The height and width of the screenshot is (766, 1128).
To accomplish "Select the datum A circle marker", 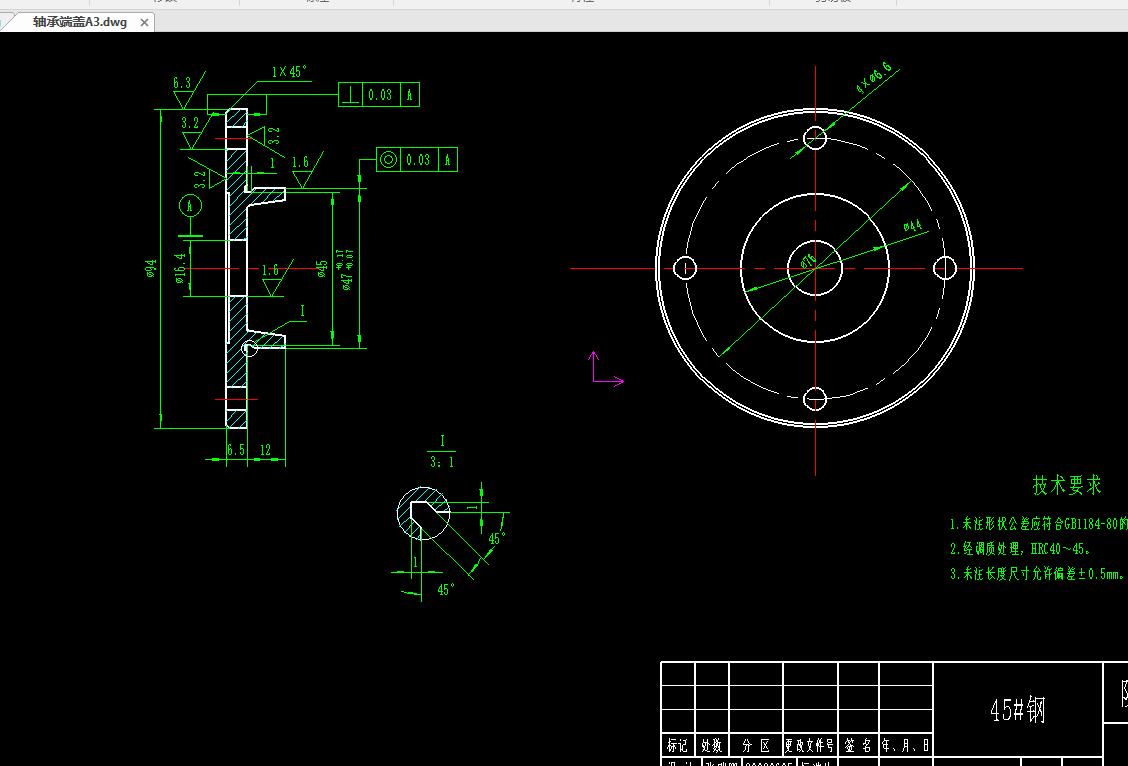I will (190, 206).
